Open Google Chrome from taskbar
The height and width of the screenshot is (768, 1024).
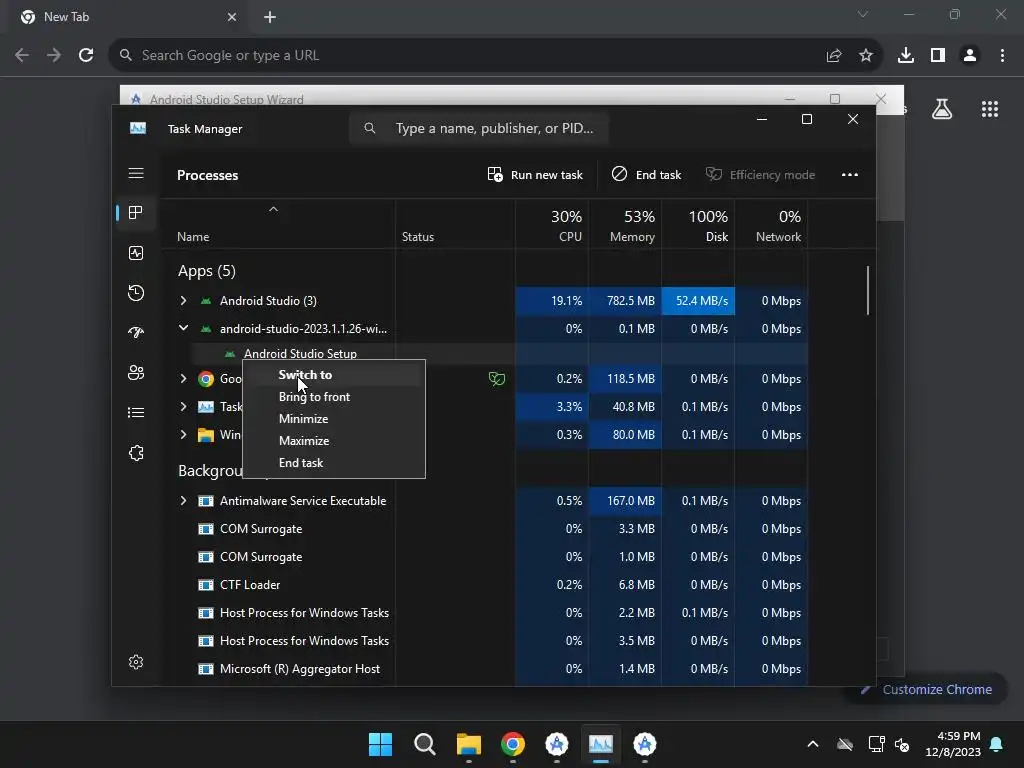tap(513, 744)
